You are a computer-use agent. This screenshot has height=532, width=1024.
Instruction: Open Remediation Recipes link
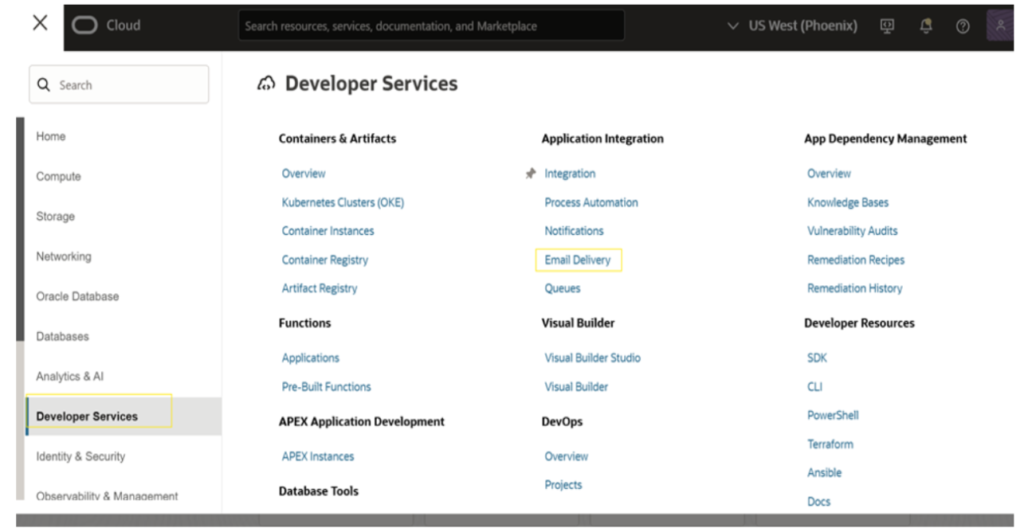point(856,260)
